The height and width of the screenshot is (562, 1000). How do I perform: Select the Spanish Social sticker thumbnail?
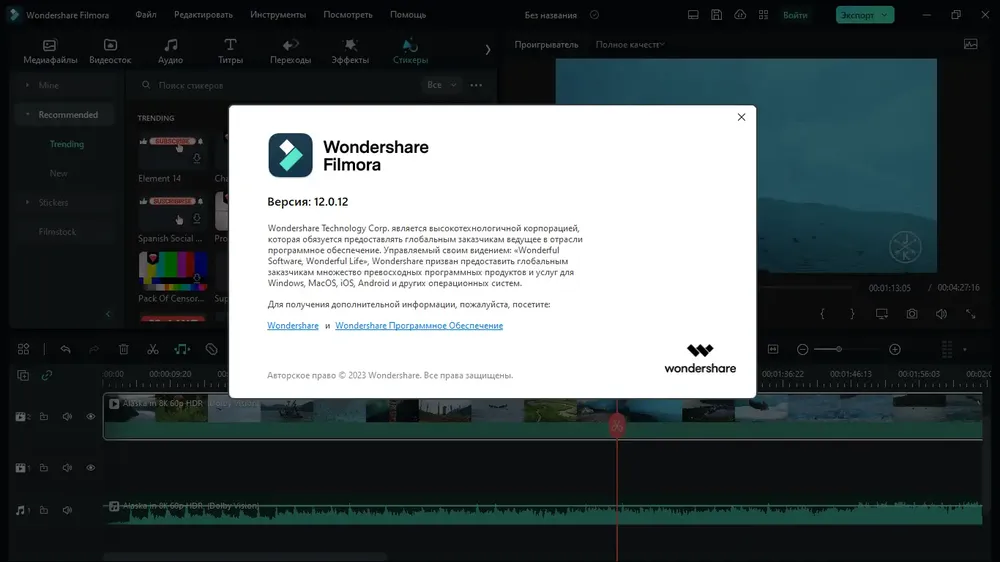172,211
